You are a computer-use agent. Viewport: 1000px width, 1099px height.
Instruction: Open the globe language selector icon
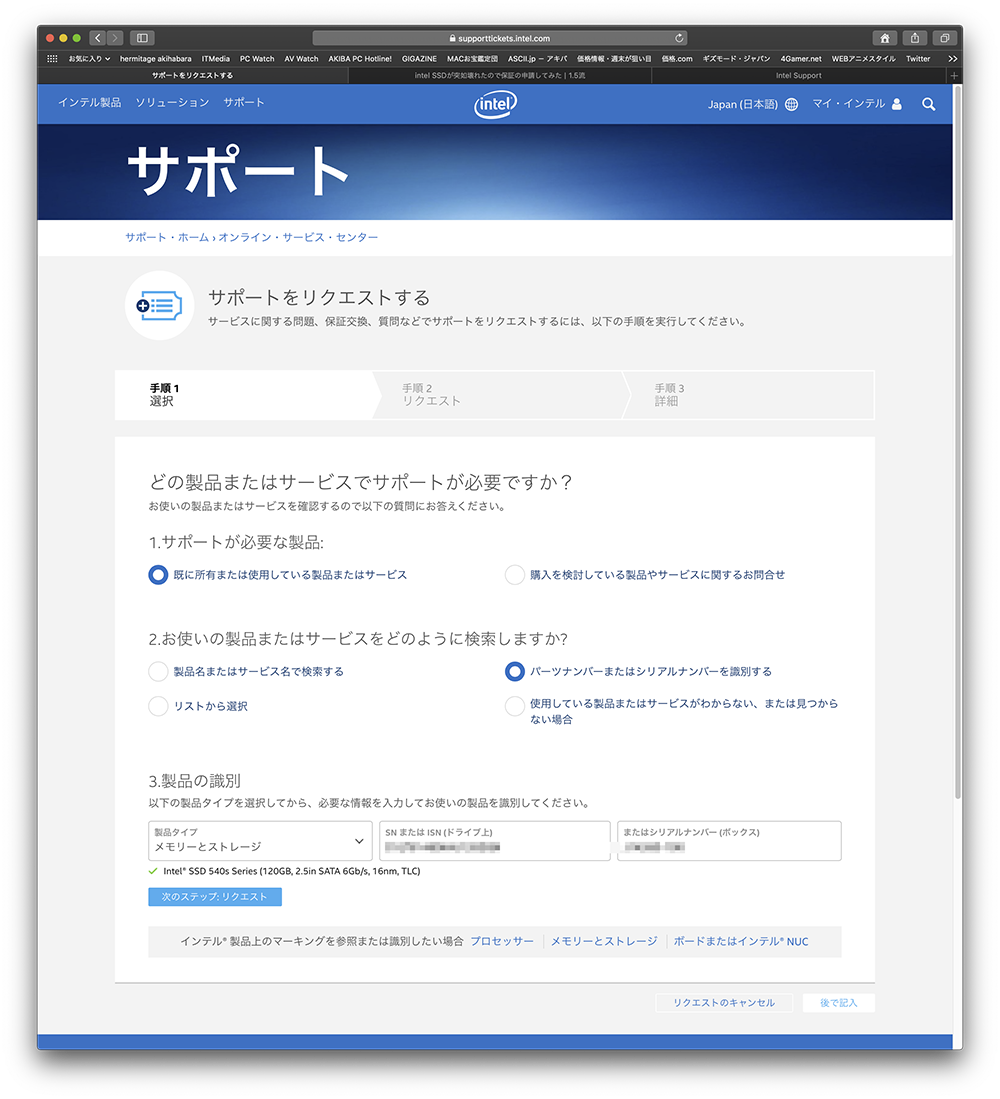point(791,104)
